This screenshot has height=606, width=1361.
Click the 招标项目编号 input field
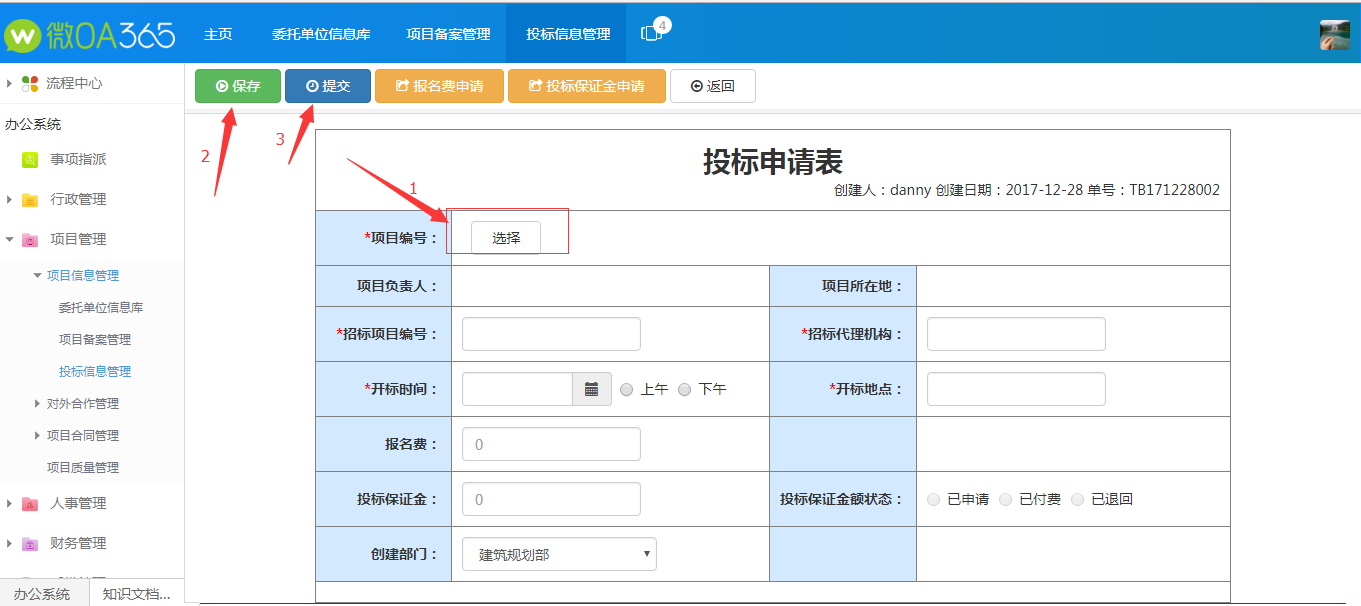click(551, 334)
